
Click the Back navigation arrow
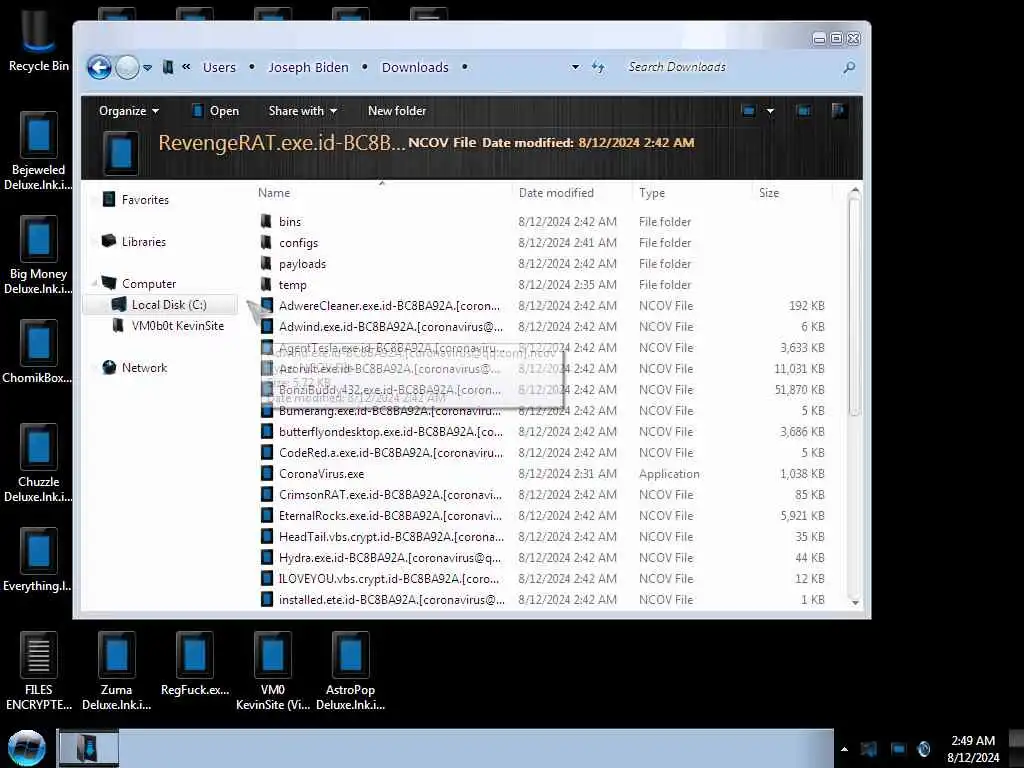pyautogui.click(x=99, y=67)
